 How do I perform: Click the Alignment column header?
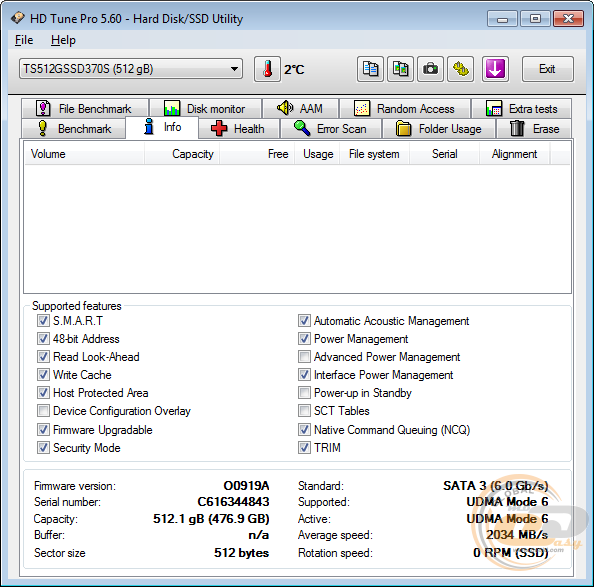tap(514, 154)
